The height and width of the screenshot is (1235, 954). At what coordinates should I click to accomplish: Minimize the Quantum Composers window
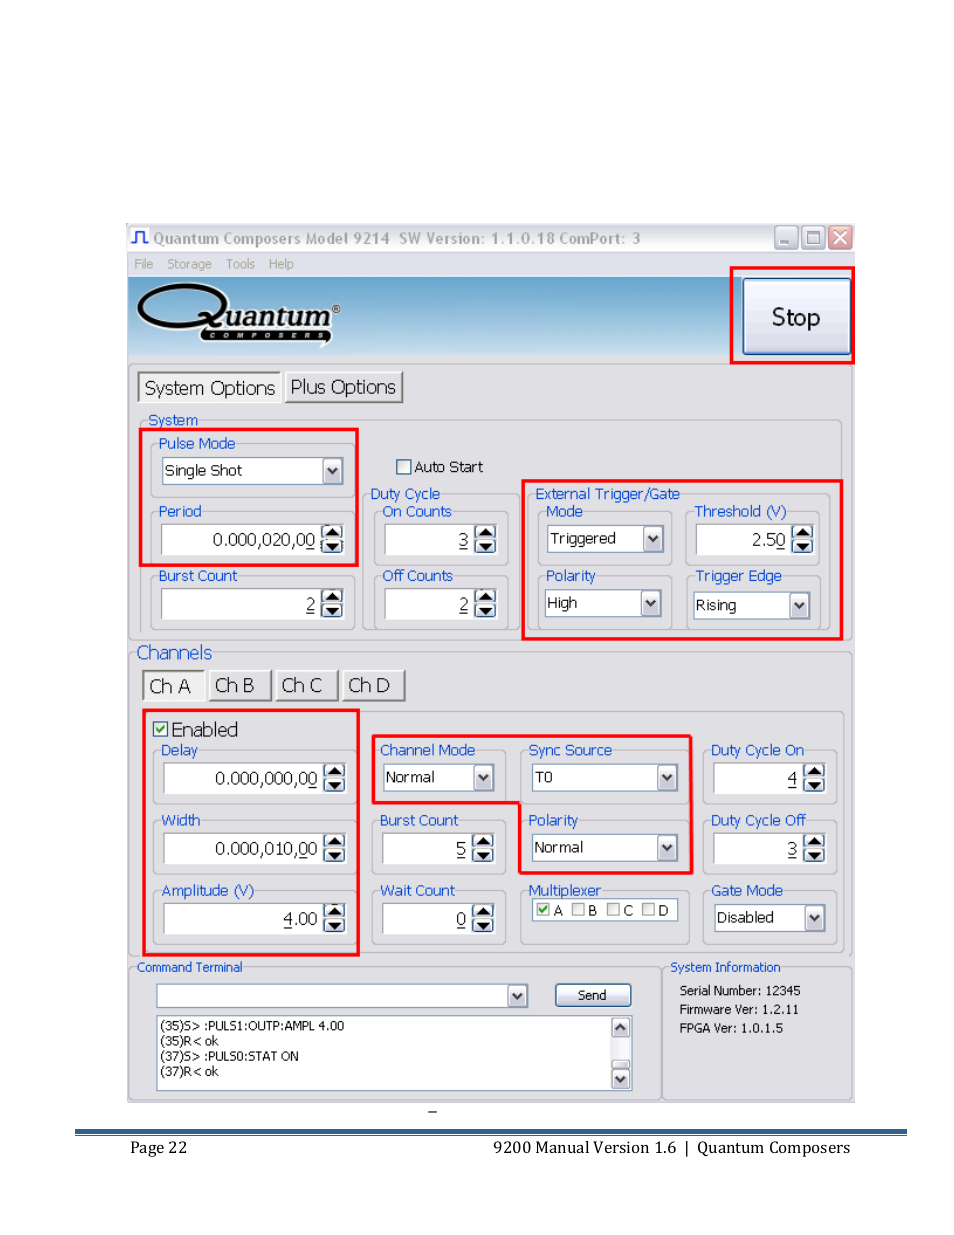[786, 238]
